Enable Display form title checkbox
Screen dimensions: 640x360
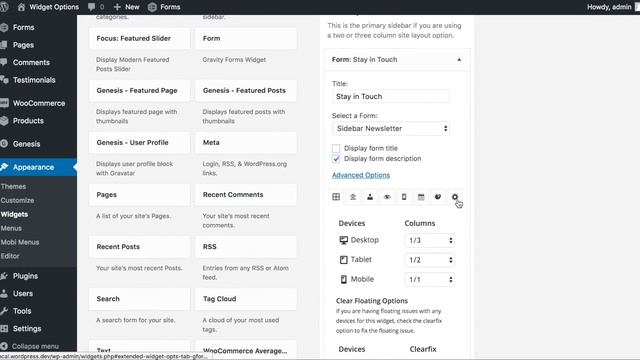[x=336, y=148]
